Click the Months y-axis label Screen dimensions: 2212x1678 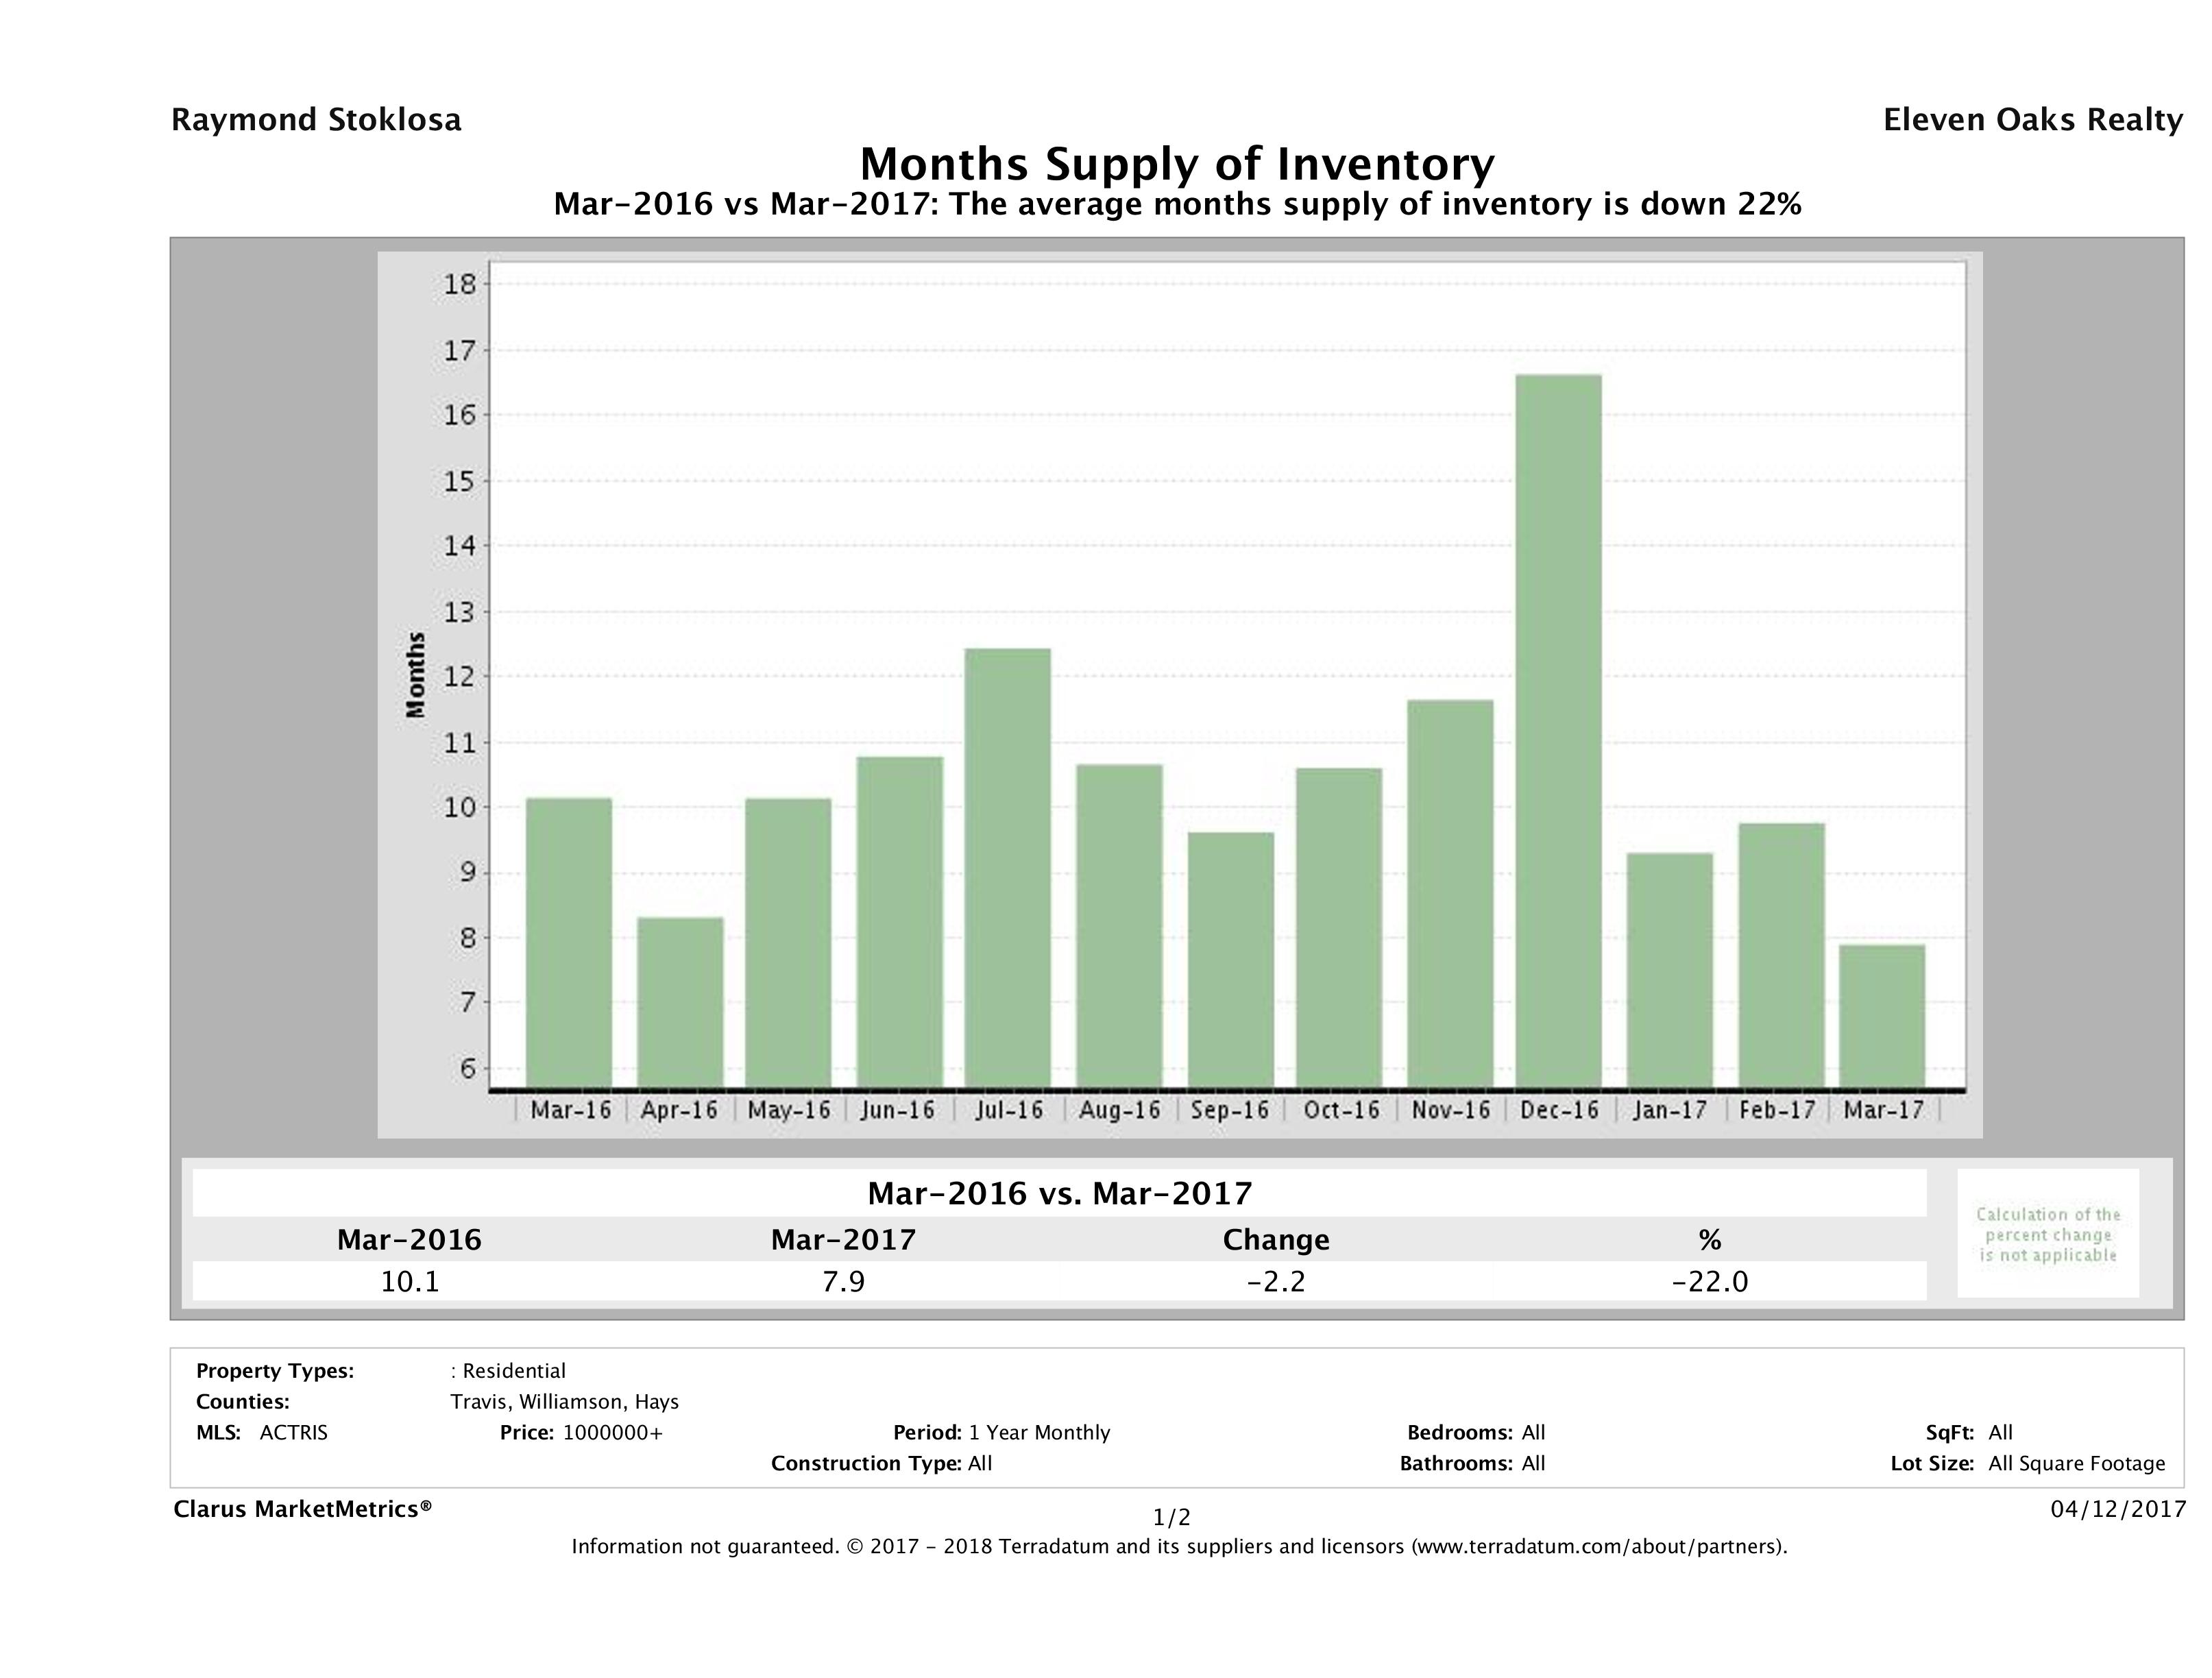(416, 675)
